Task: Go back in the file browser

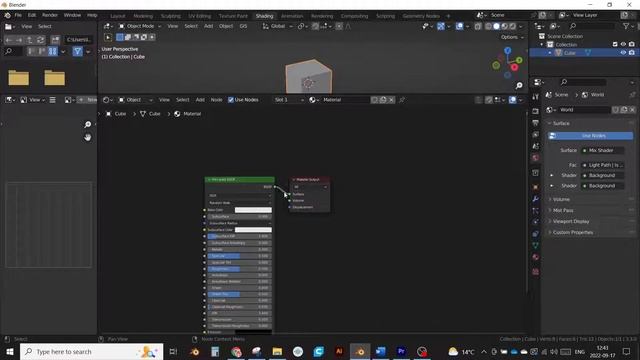Action: 9,40
